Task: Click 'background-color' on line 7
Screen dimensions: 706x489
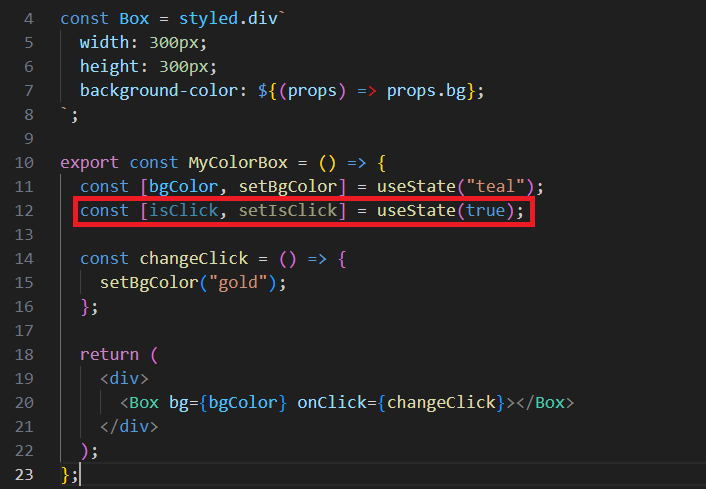Action: [159, 91]
